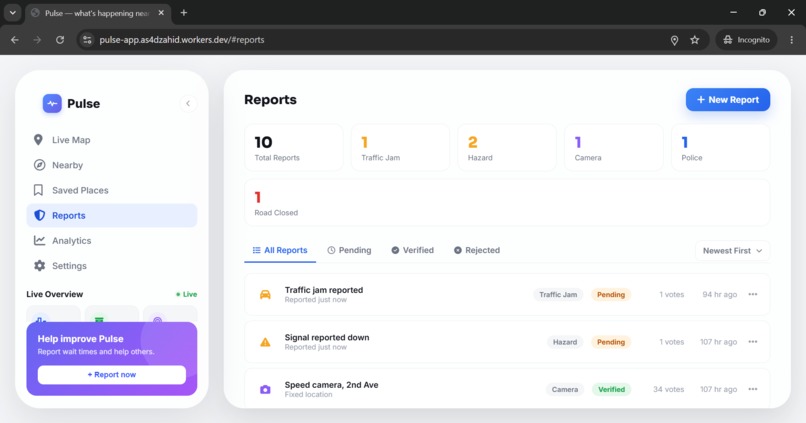The width and height of the screenshot is (806, 423).
Task: Collapse the sidebar with chevron button
Action: (188, 103)
